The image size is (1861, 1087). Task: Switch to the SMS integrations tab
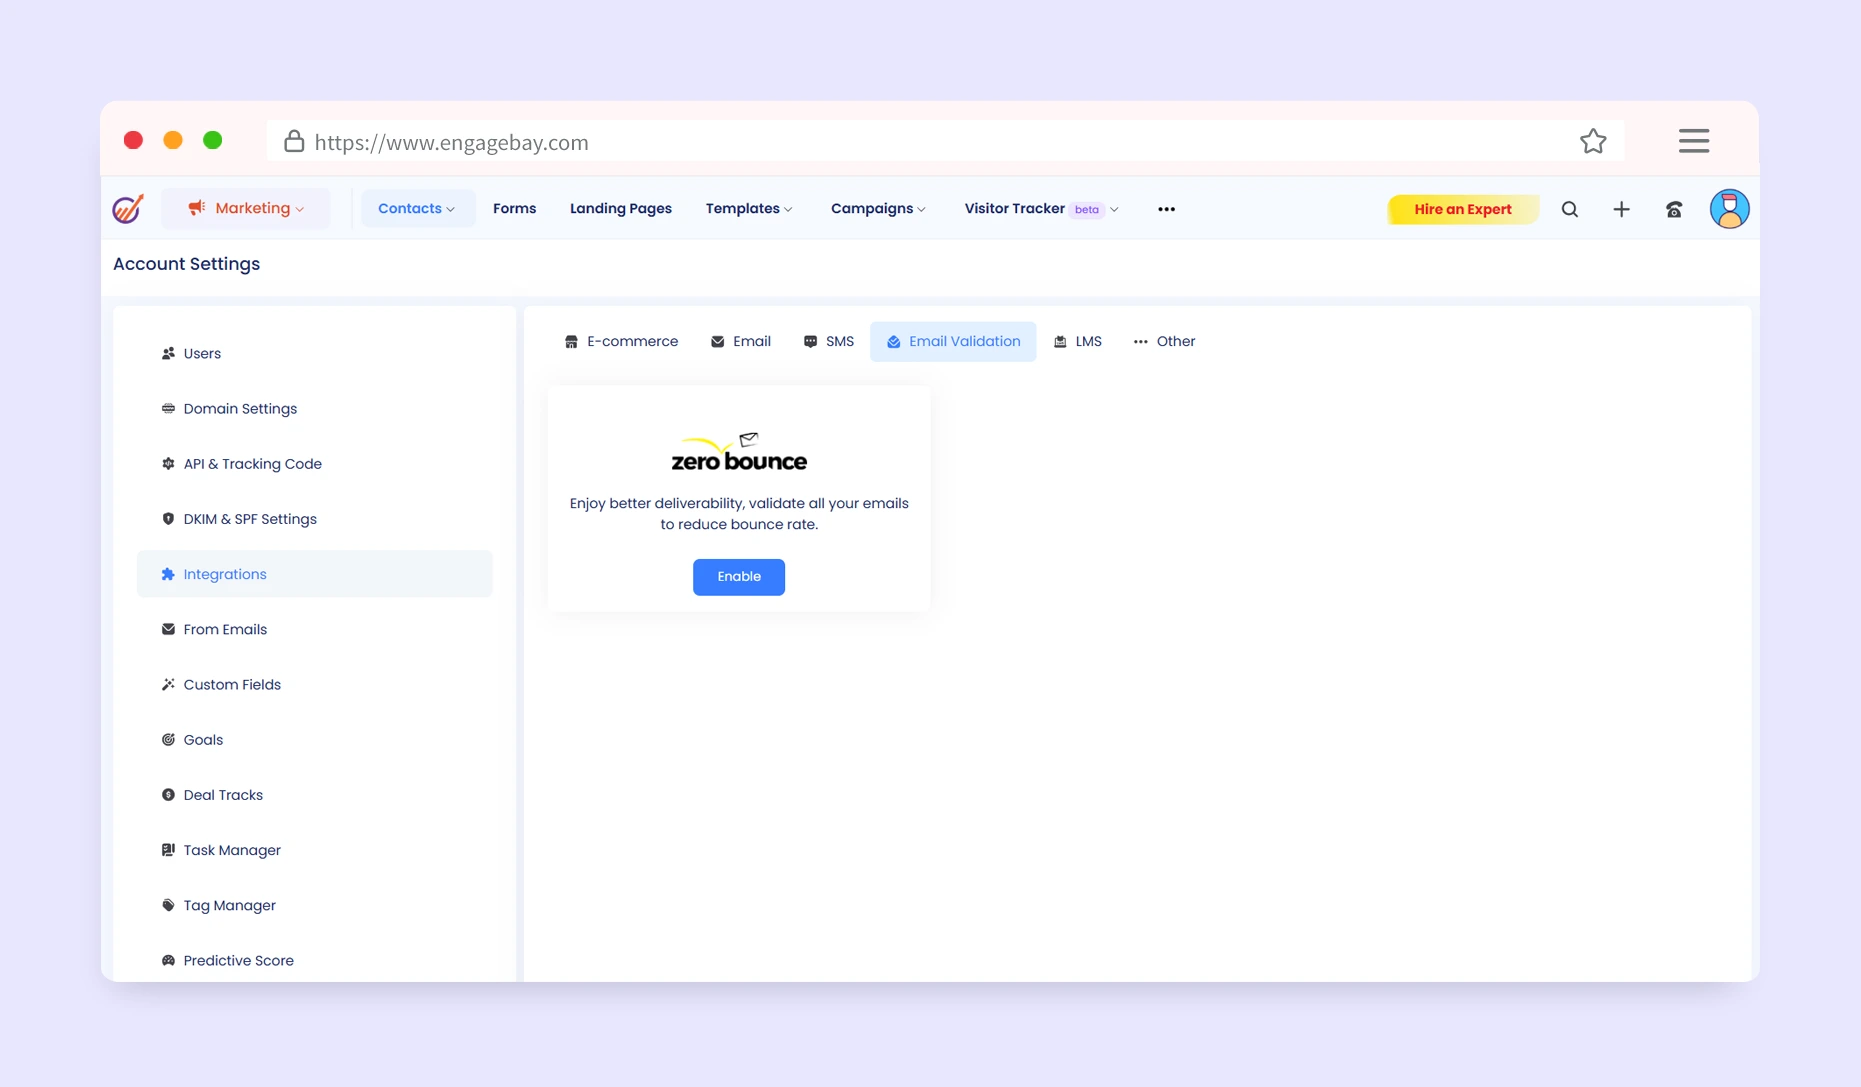(828, 341)
